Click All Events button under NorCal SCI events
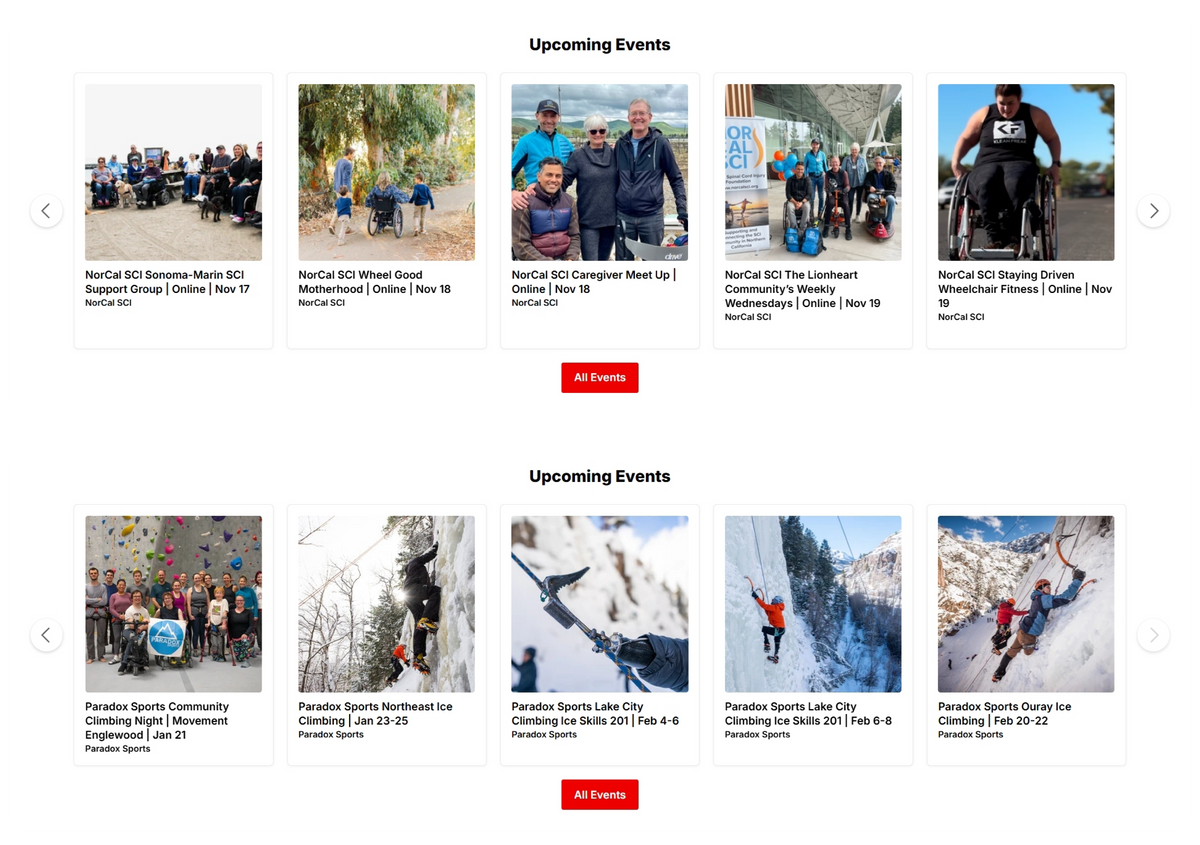The height and width of the screenshot is (845, 1200). point(600,377)
